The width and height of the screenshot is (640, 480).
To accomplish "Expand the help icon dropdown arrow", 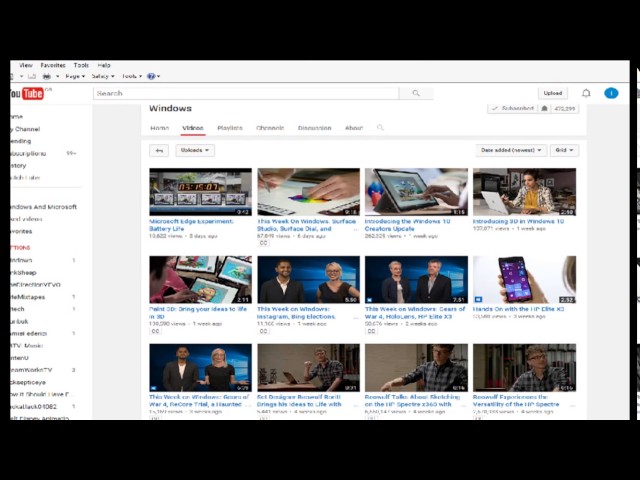I will point(158,76).
